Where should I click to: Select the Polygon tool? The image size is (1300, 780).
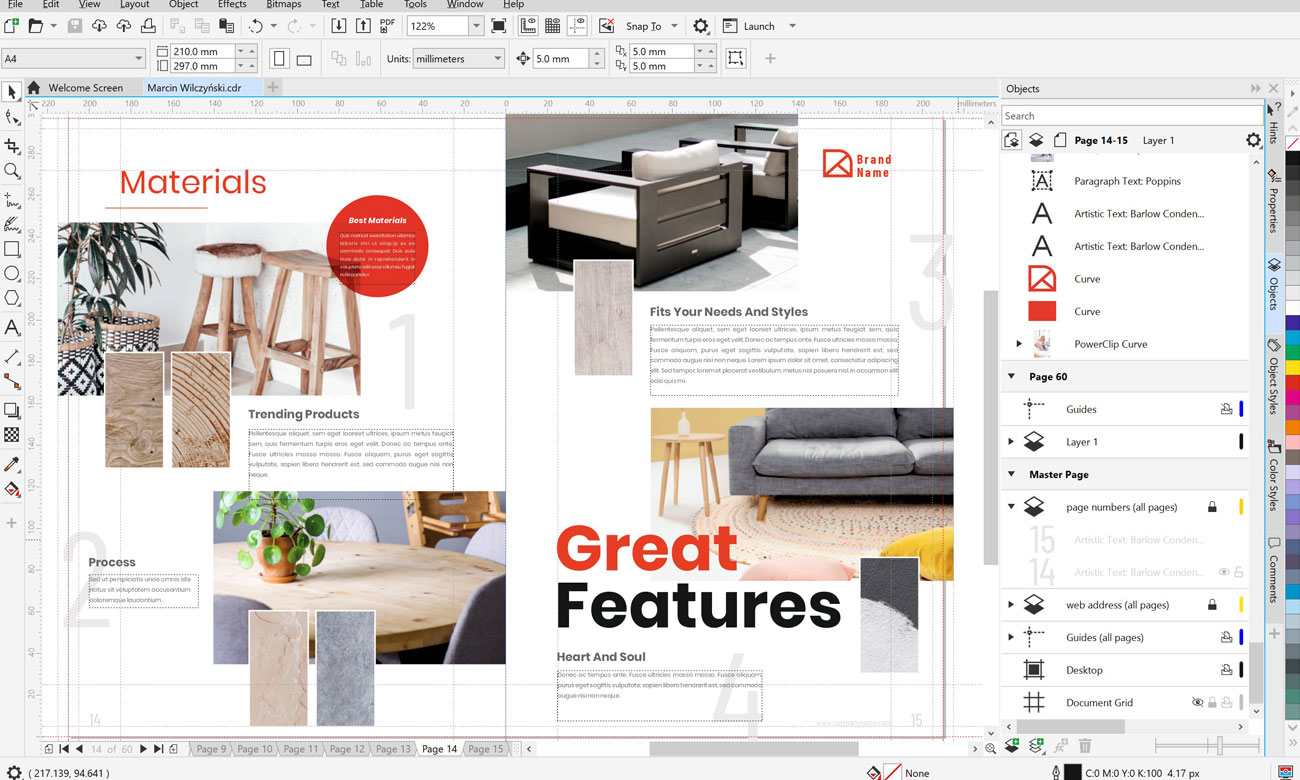[x=12, y=298]
